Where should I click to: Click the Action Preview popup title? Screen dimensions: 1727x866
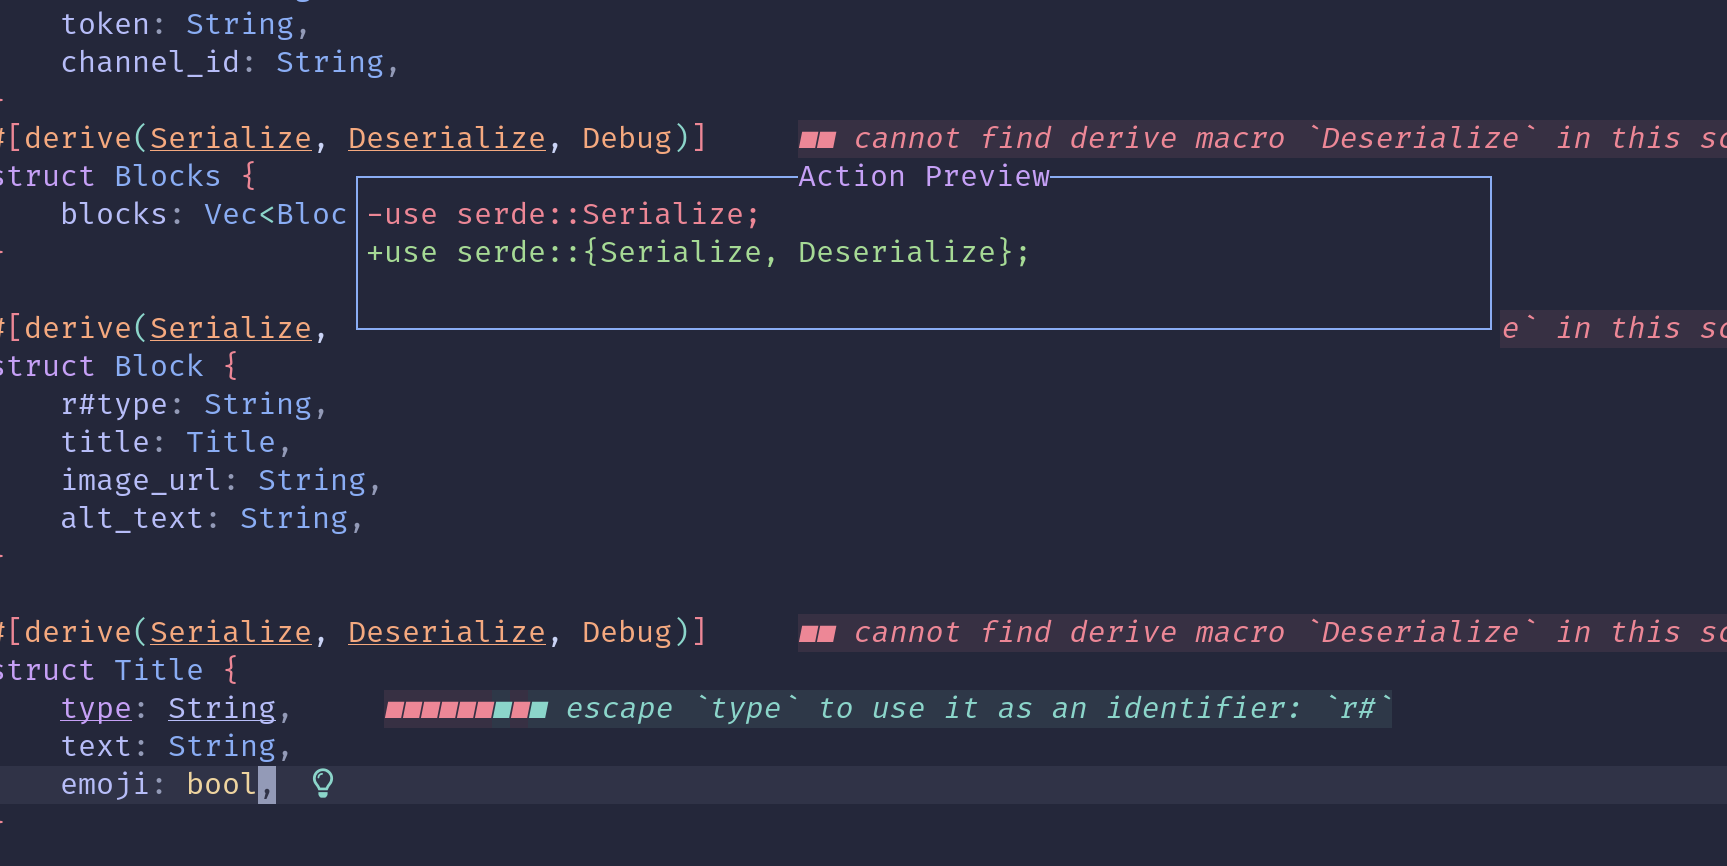tap(922, 176)
